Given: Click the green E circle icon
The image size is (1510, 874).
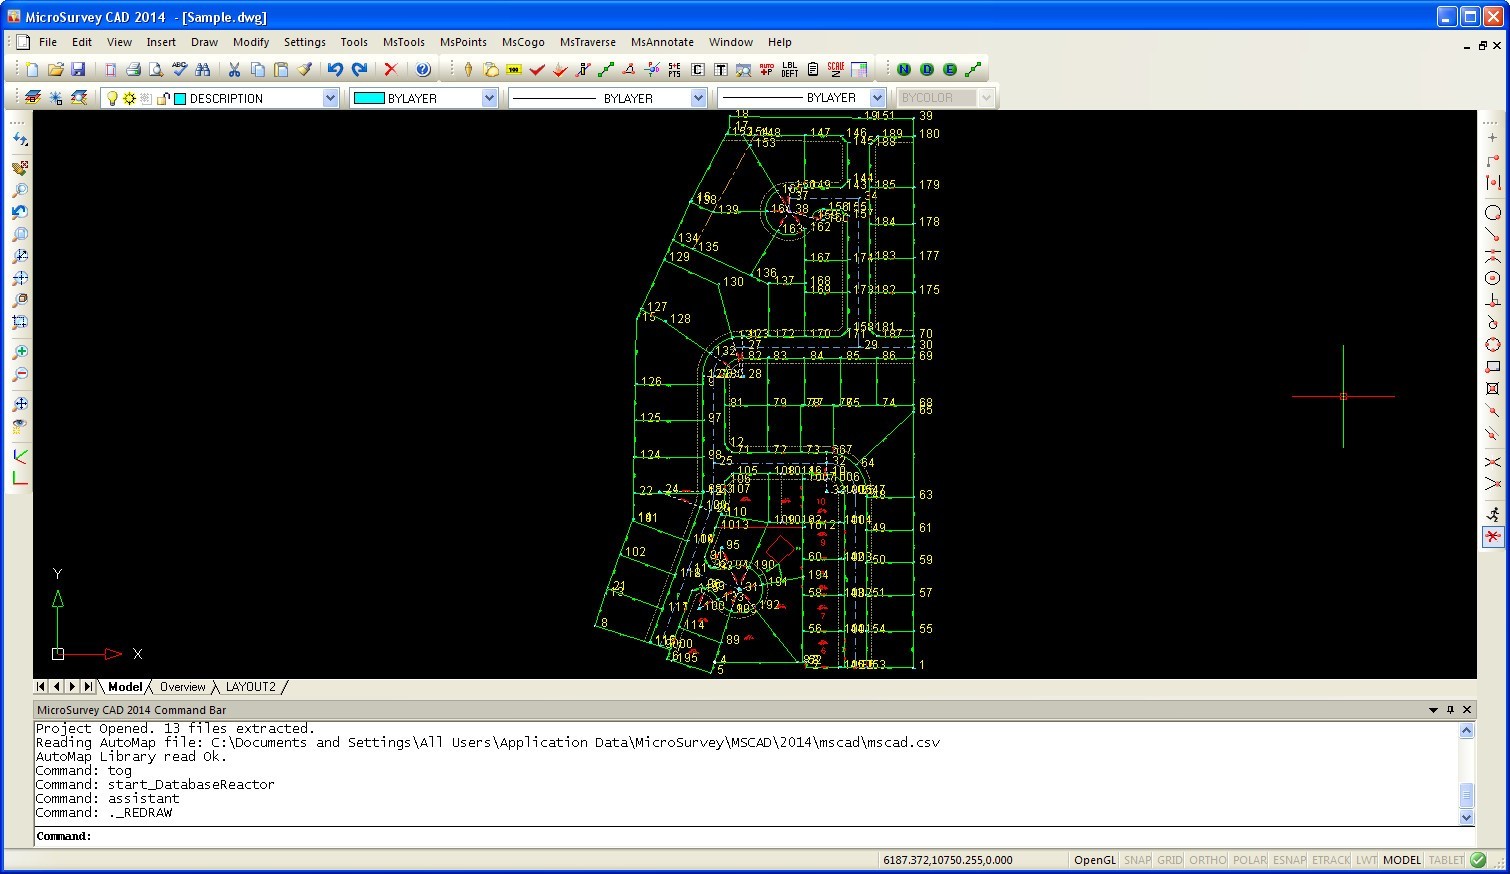Looking at the screenshot, I should click(x=950, y=69).
